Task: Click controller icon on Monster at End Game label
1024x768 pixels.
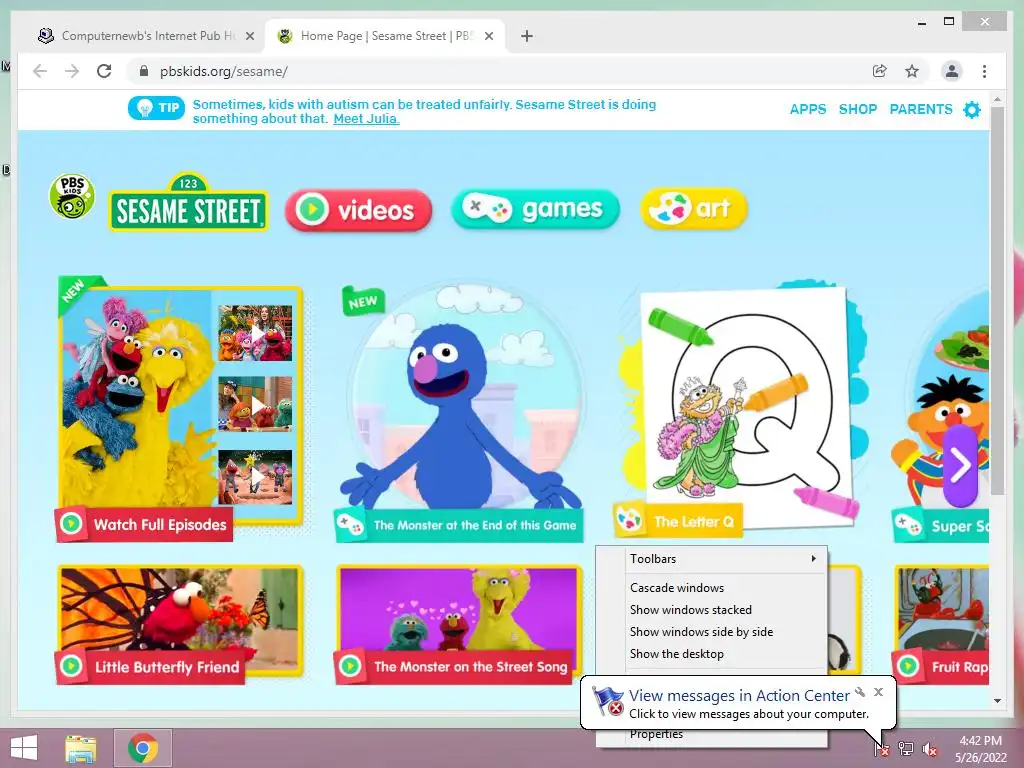Action: [350, 524]
